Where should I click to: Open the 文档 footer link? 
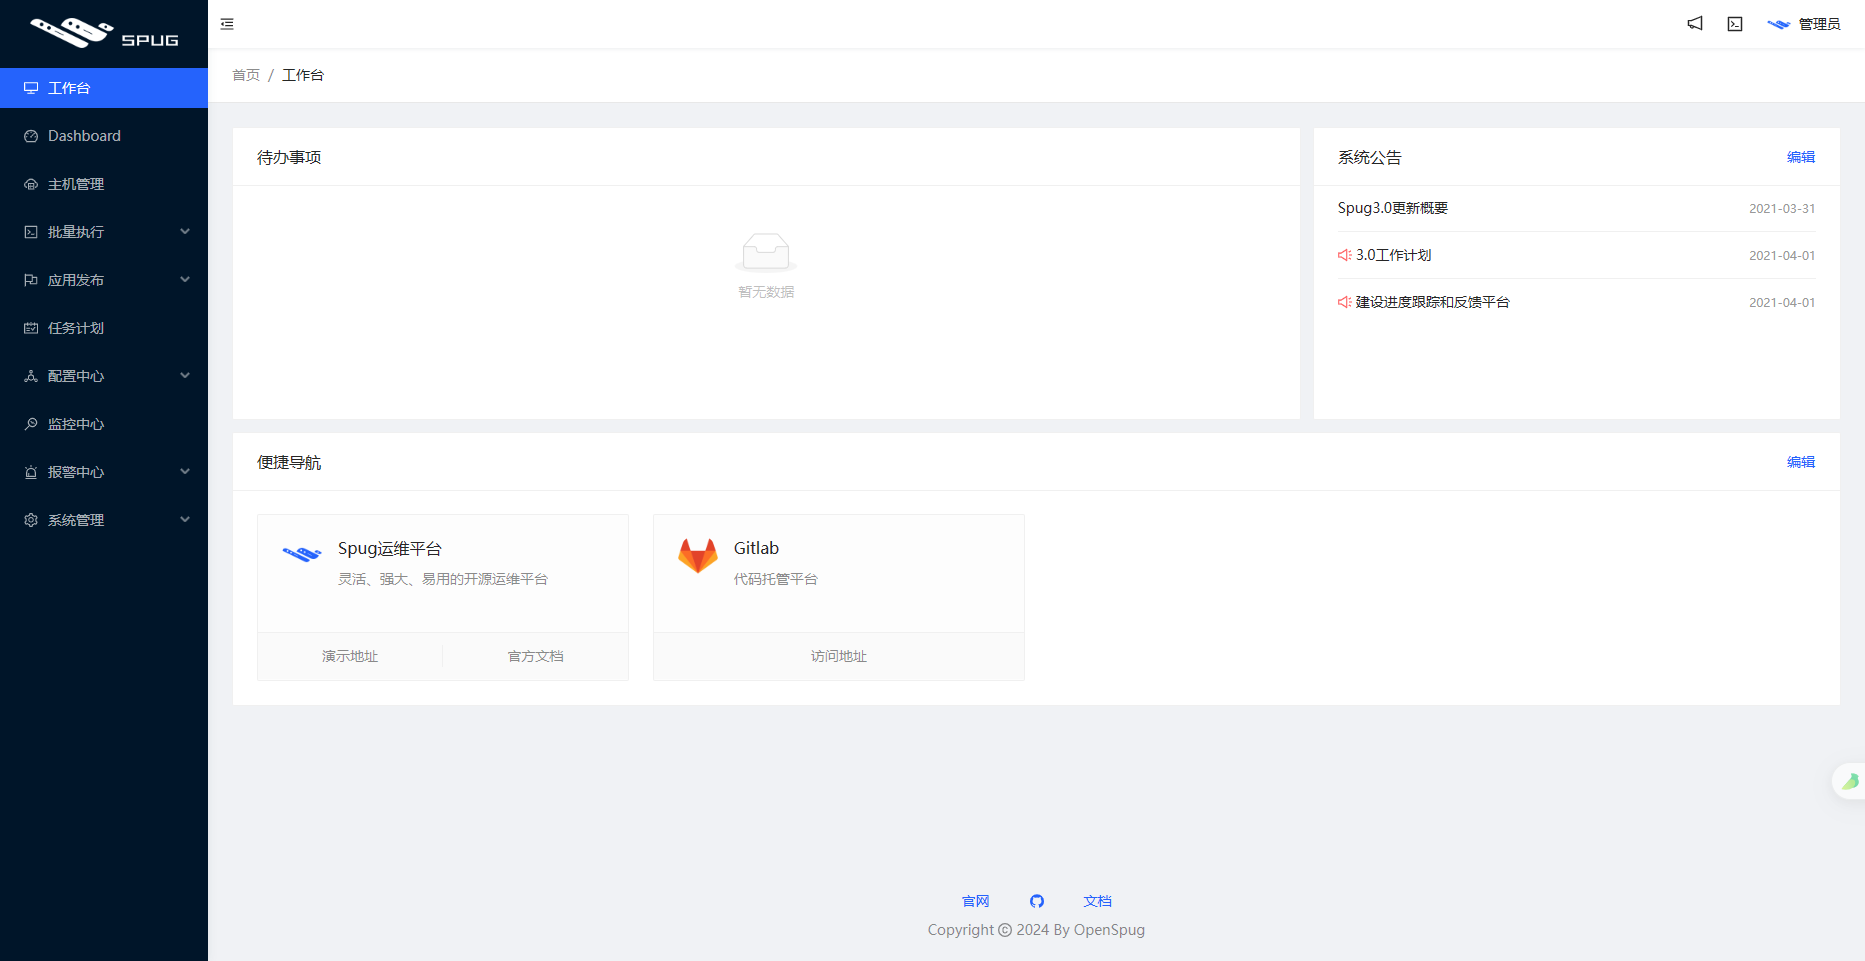coord(1098,901)
